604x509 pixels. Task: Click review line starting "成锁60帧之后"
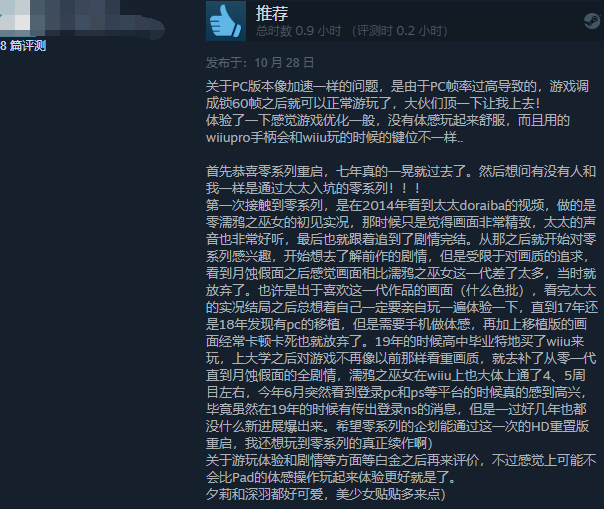tap(373, 103)
